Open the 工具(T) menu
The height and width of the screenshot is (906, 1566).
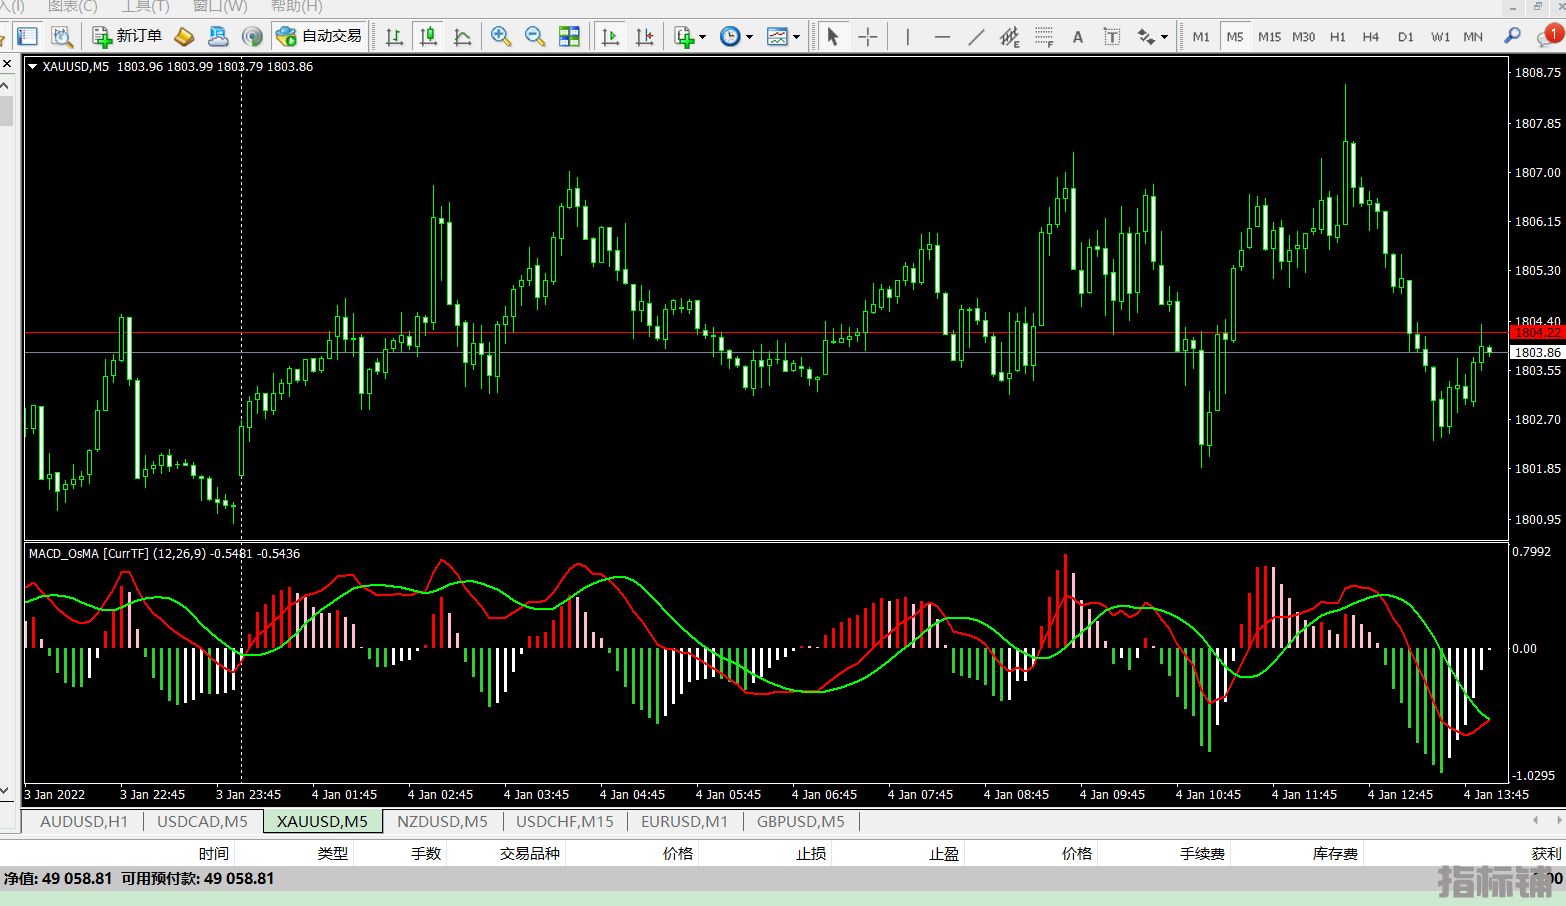point(146,6)
